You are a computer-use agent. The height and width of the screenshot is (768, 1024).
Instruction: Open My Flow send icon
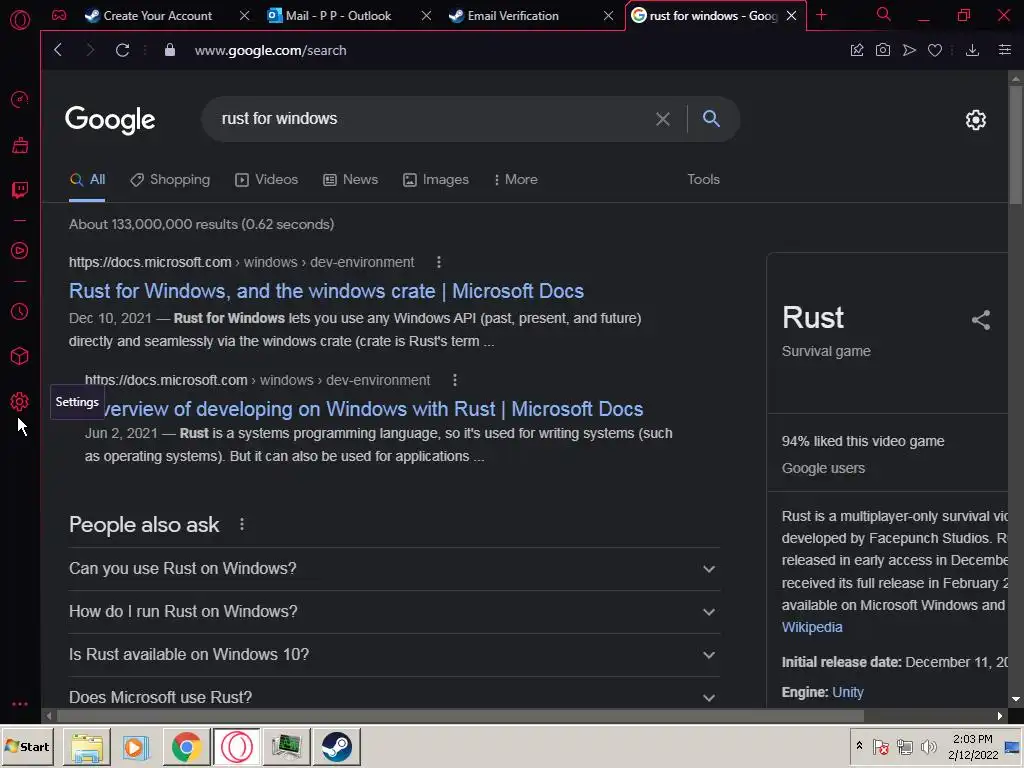(x=909, y=50)
